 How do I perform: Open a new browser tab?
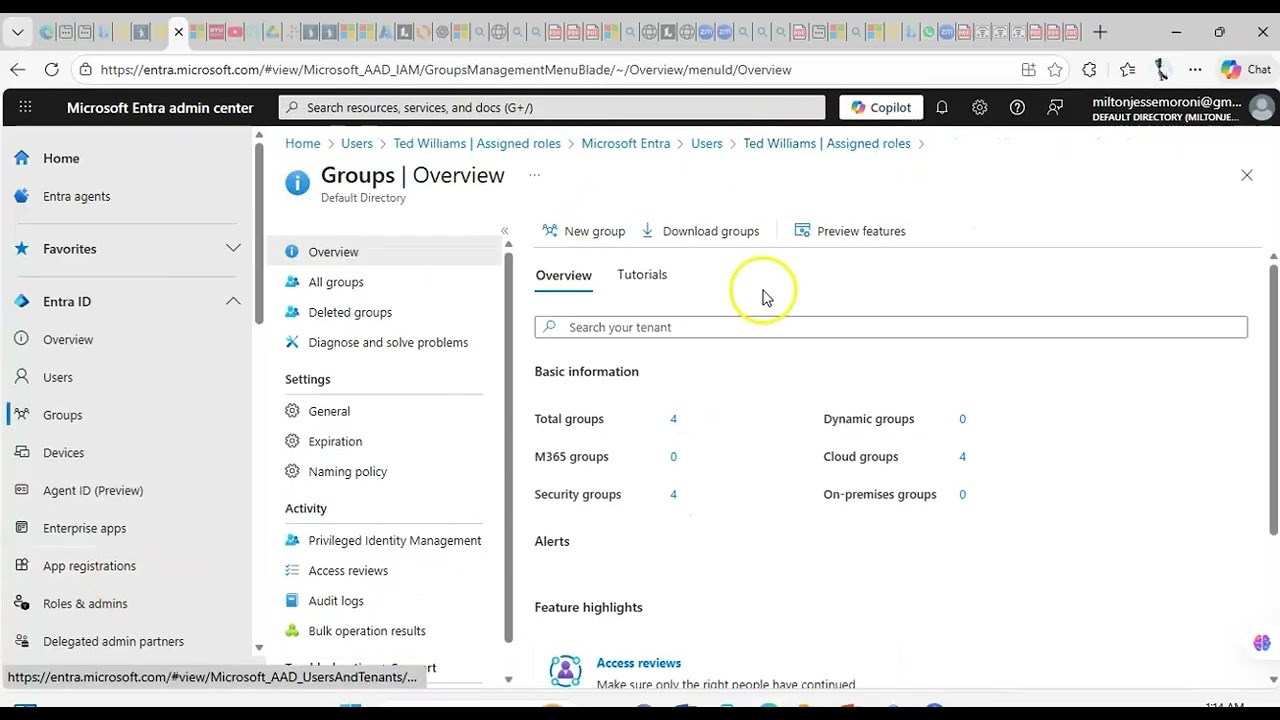1100,32
